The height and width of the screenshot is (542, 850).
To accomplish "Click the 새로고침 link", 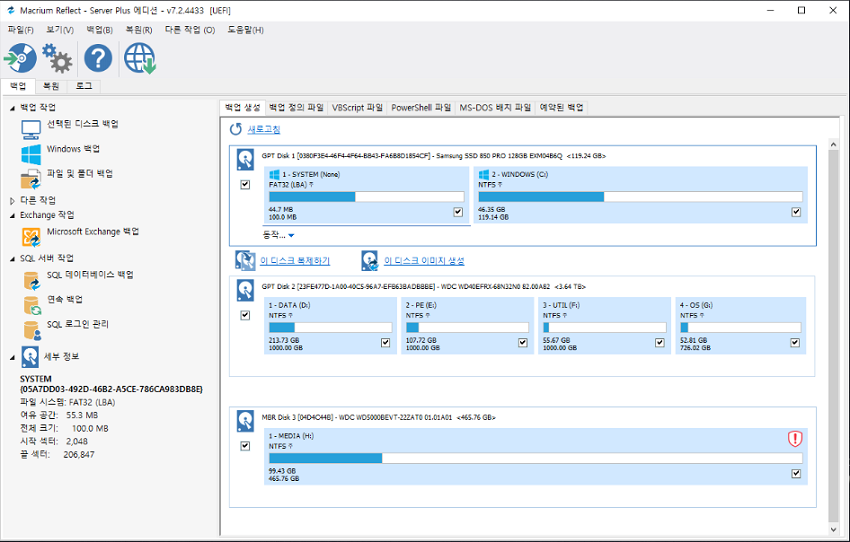I will point(264,130).
